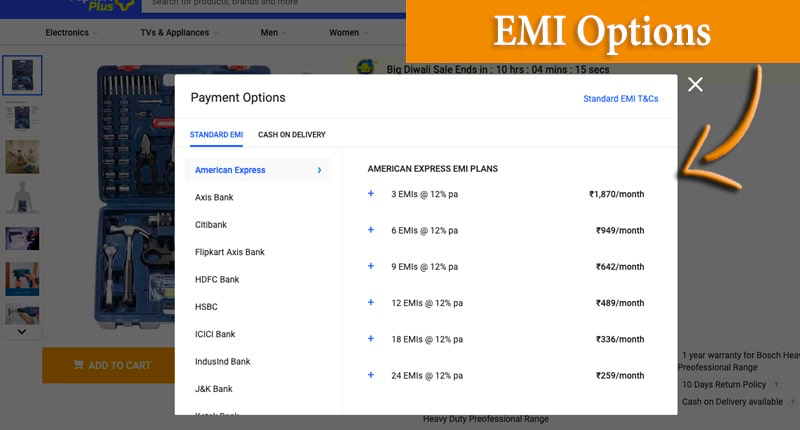Screen dimensions: 800x430
Task: Switch to Standard EMI tab
Action: point(216,135)
